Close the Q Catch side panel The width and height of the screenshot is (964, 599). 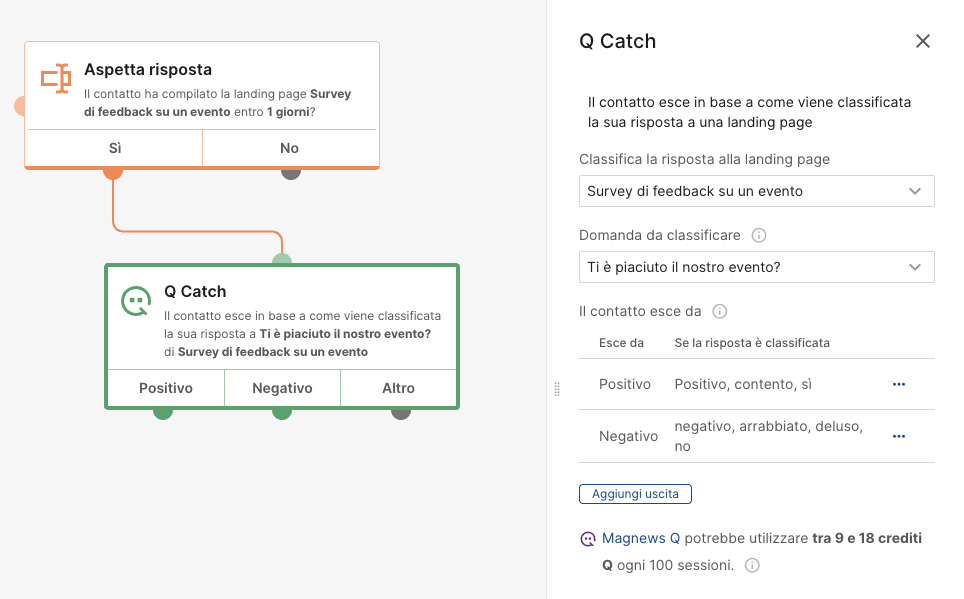click(922, 41)
